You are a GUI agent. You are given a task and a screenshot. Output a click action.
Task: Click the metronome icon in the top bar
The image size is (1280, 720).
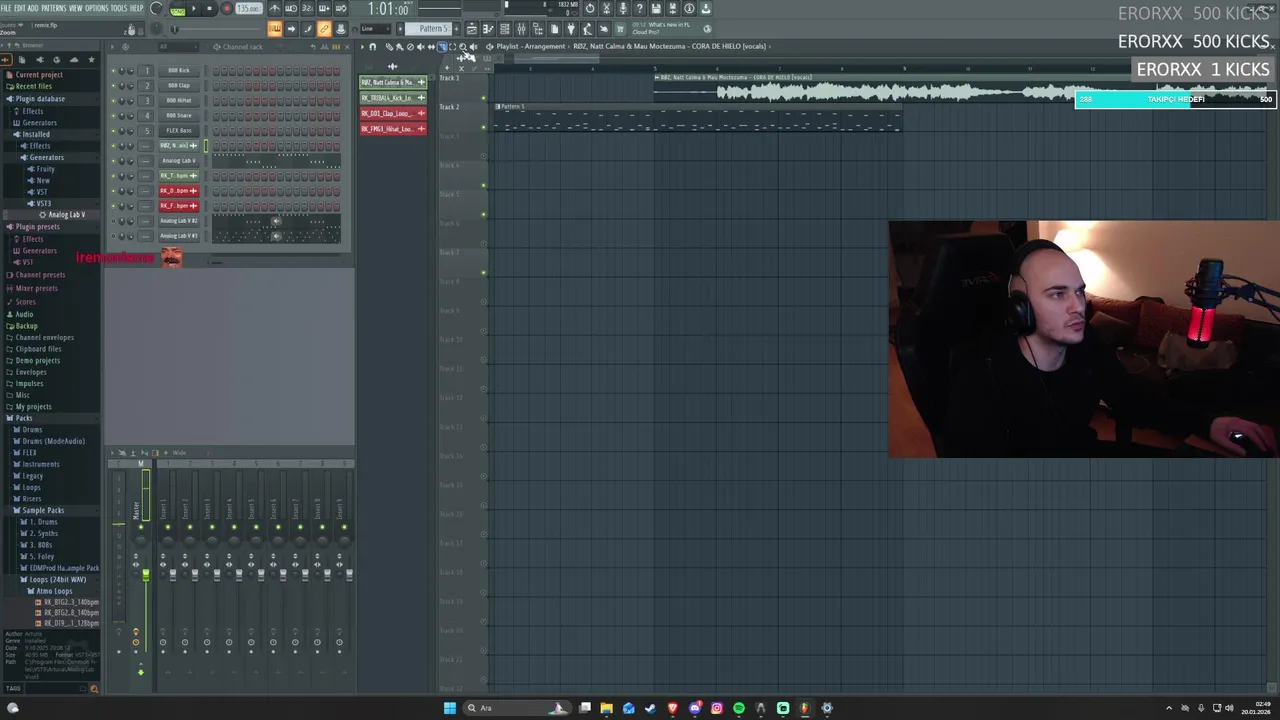click(x=275, y=8)
